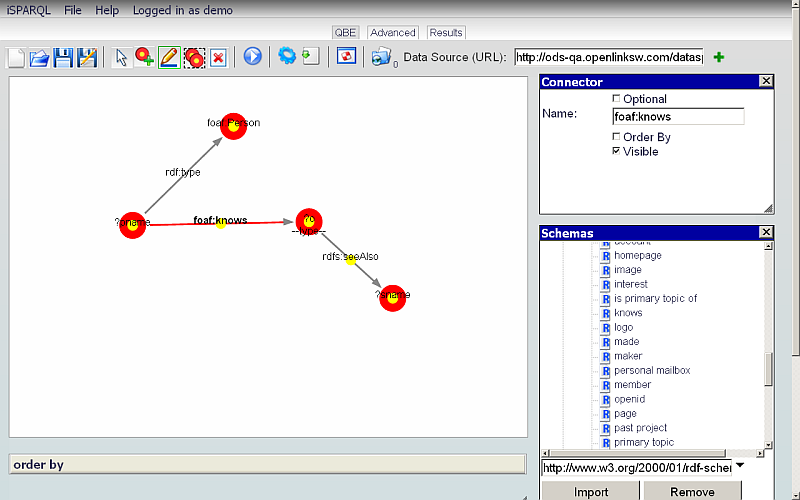Click the Connector panel resize grip

click(768, 208)
